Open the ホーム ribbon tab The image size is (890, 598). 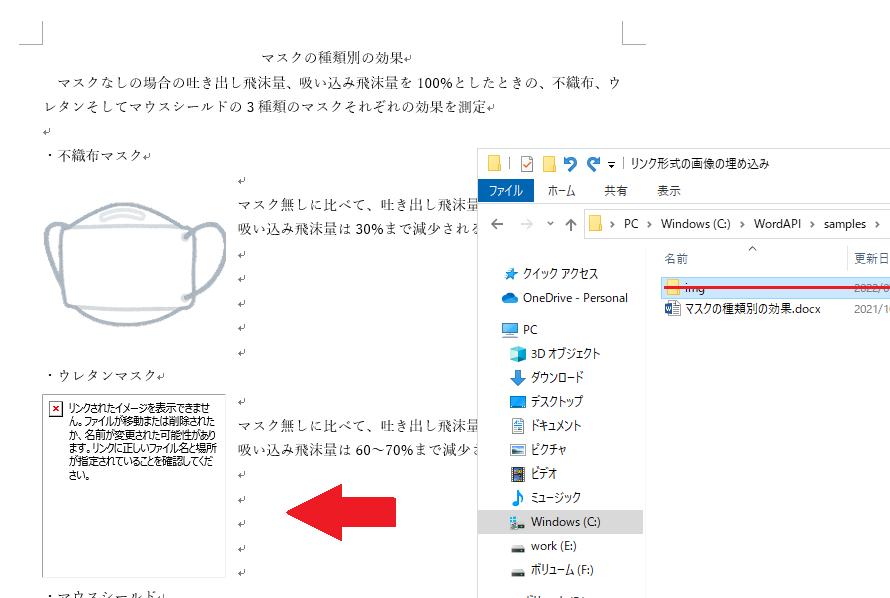coord(561,190)
